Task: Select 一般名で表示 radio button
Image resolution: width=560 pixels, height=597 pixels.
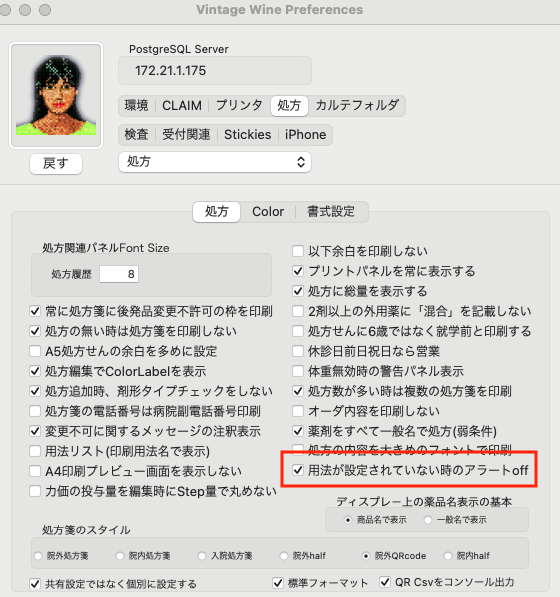Action: 428,520
